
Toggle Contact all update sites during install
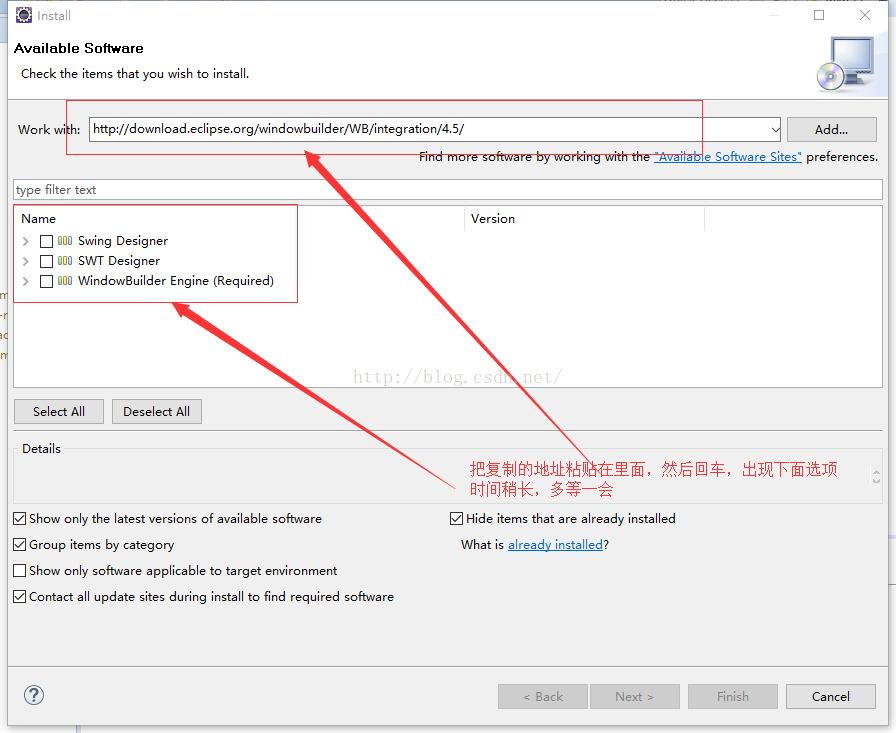(19, 596)
